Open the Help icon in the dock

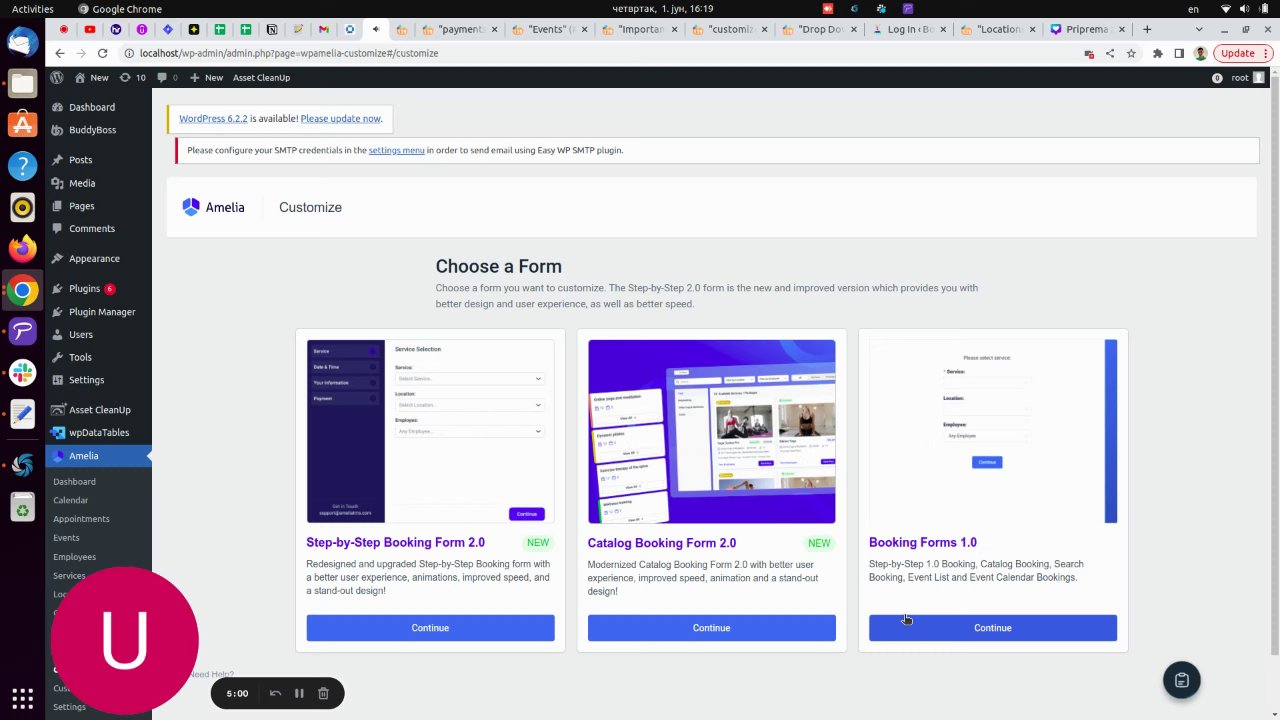coord(22,166)
